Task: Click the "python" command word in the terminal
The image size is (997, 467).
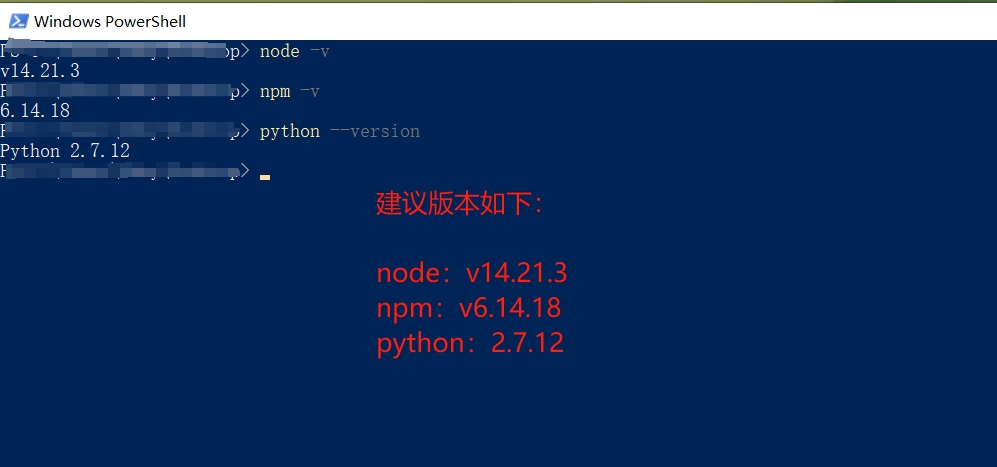Action: (289, 131)
